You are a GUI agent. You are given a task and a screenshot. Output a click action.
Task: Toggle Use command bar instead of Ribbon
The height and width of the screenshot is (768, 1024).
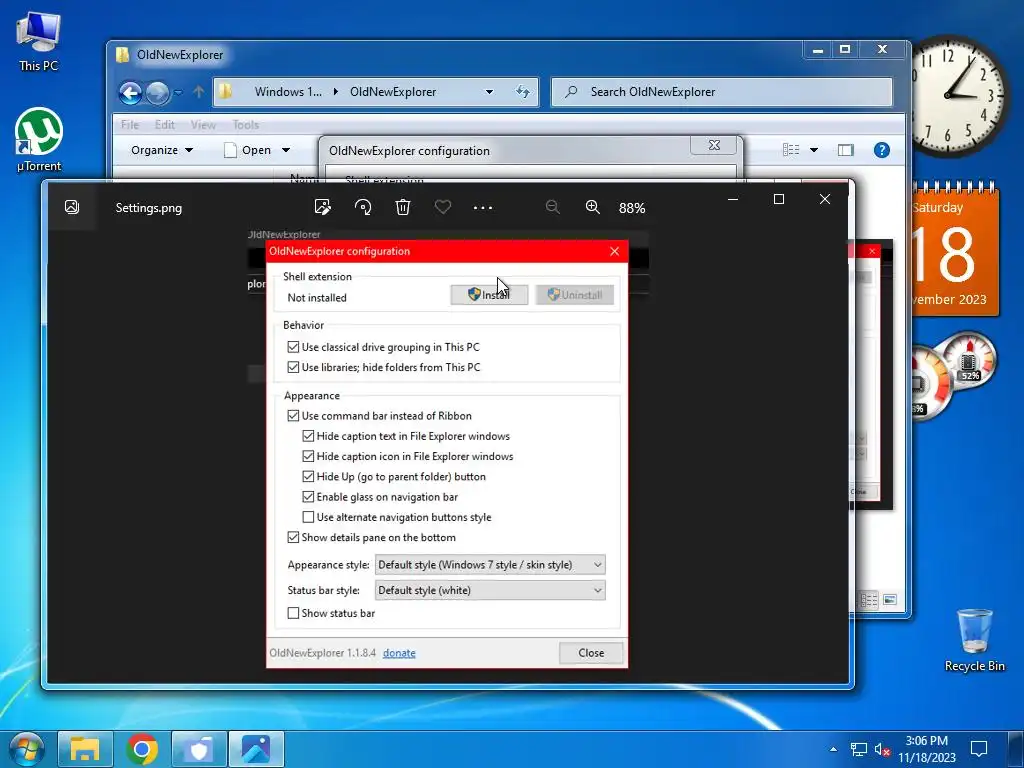pos(293,415)
